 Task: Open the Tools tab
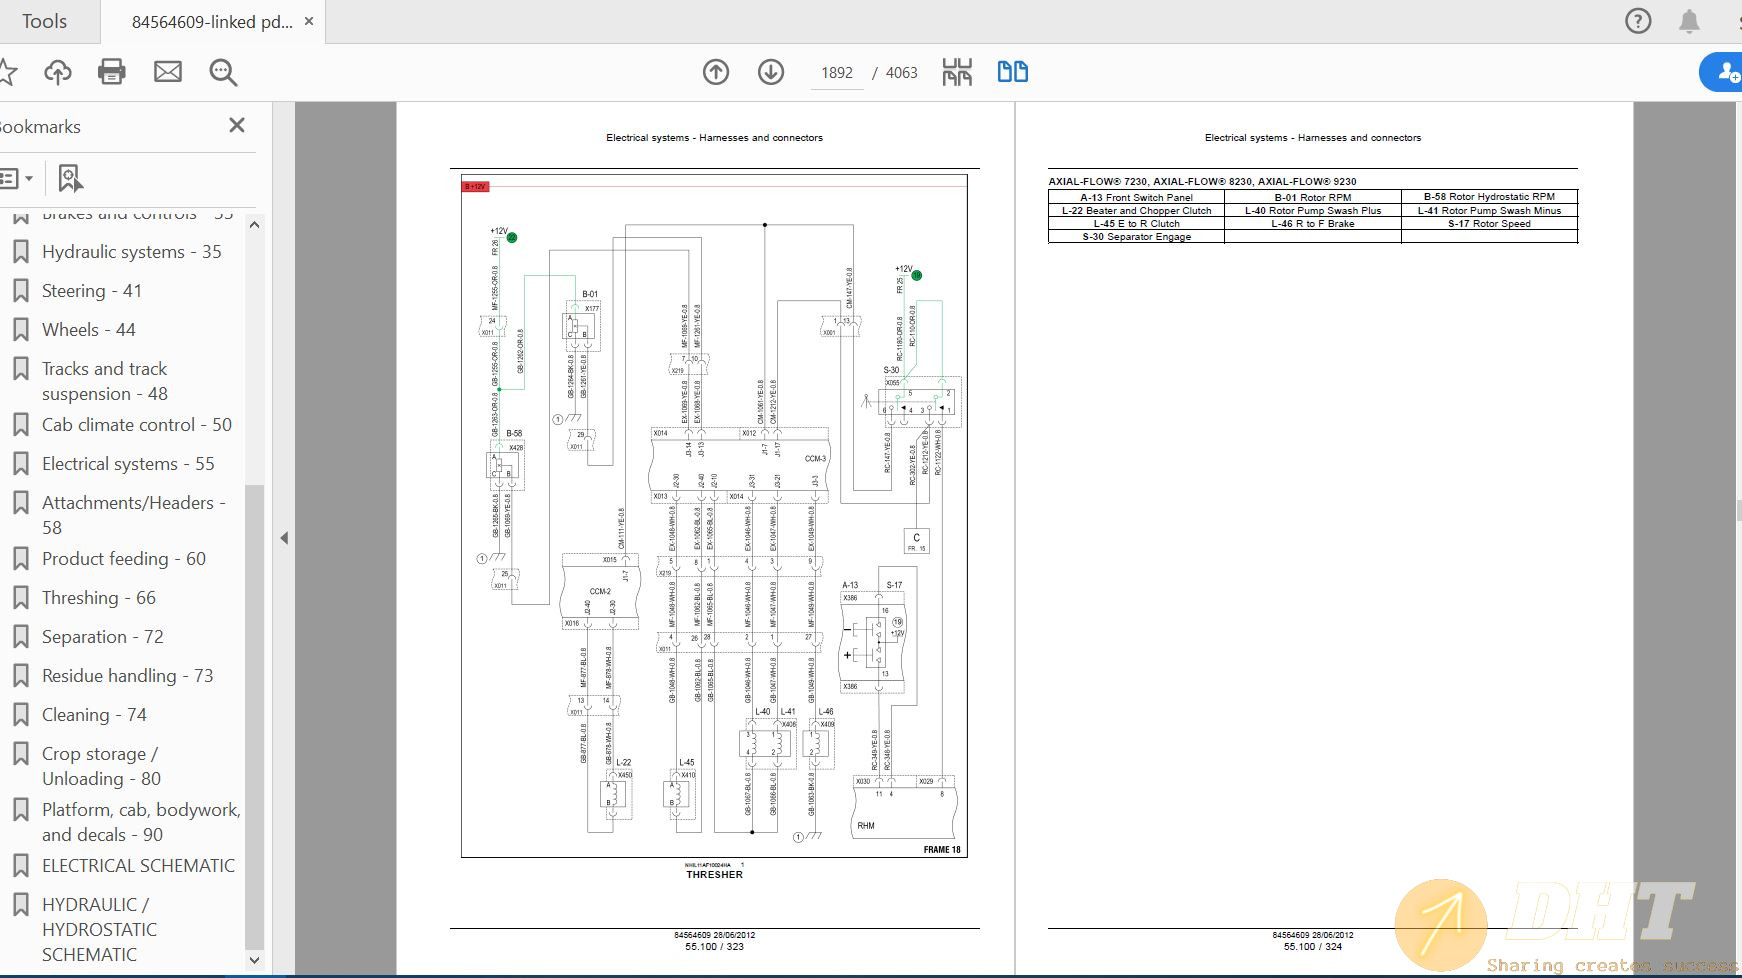(44, 21)
